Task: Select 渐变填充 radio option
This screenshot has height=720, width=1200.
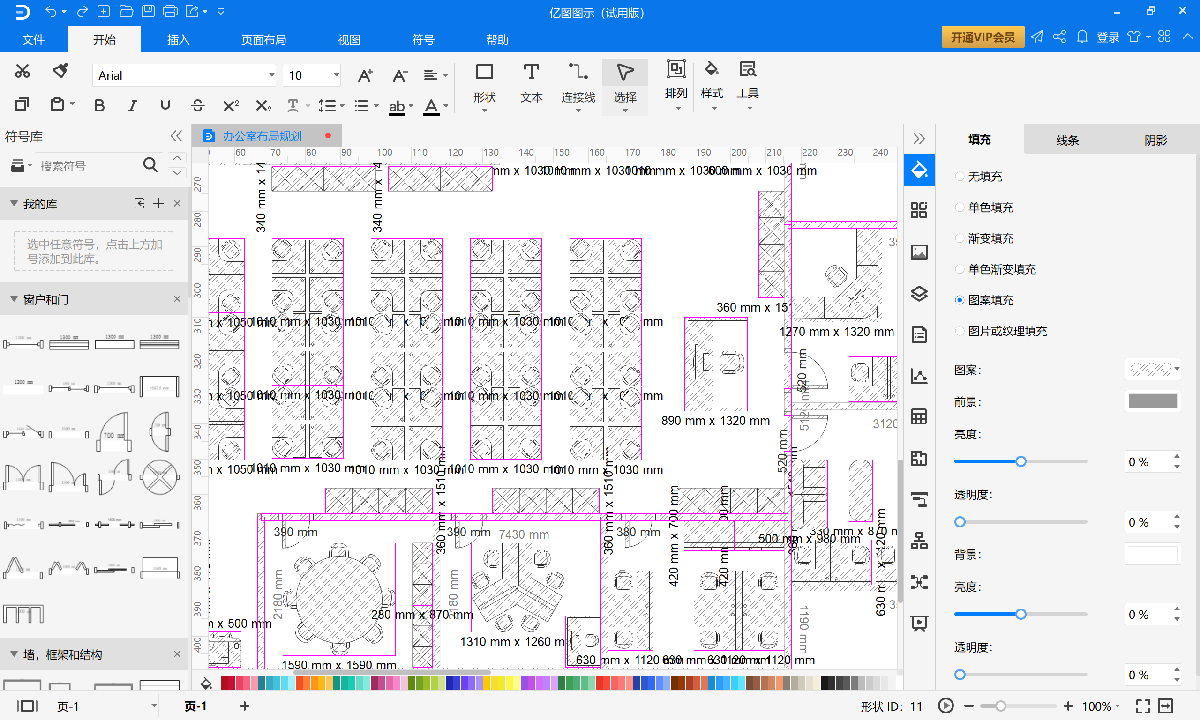Action: (x=960, y=238)
